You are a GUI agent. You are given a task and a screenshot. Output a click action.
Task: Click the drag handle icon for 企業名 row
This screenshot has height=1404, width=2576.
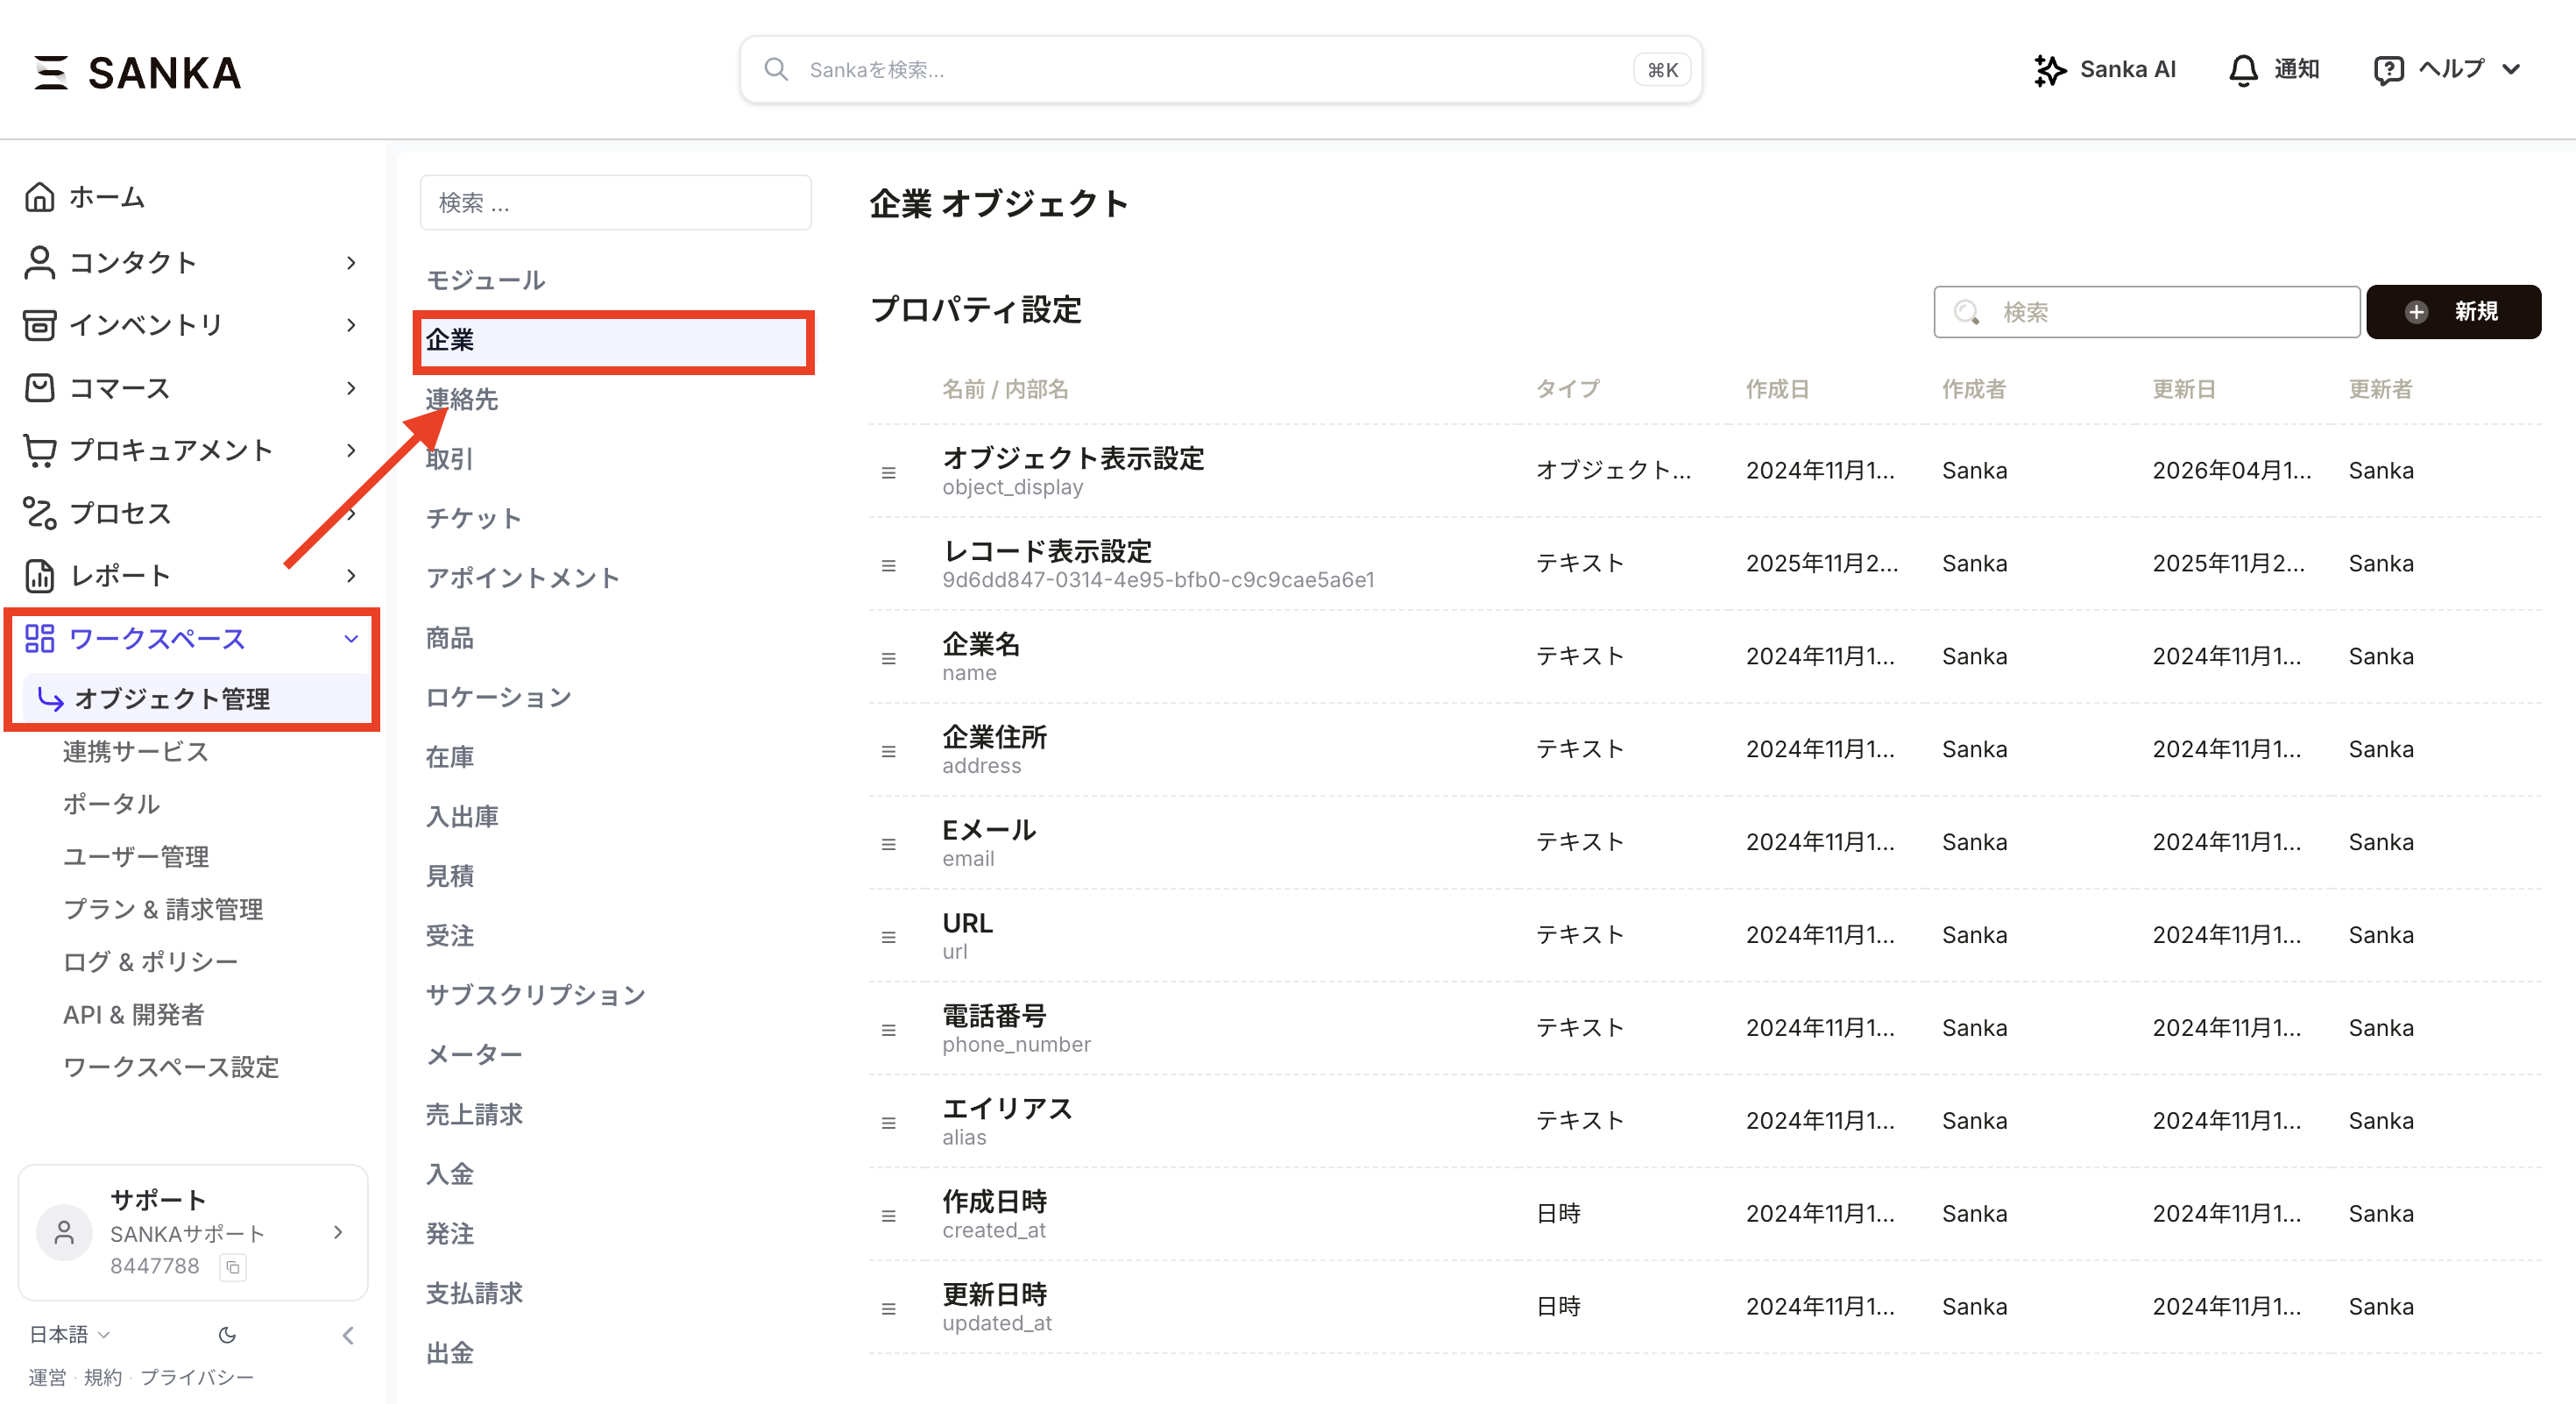click(x=888, y=658)
